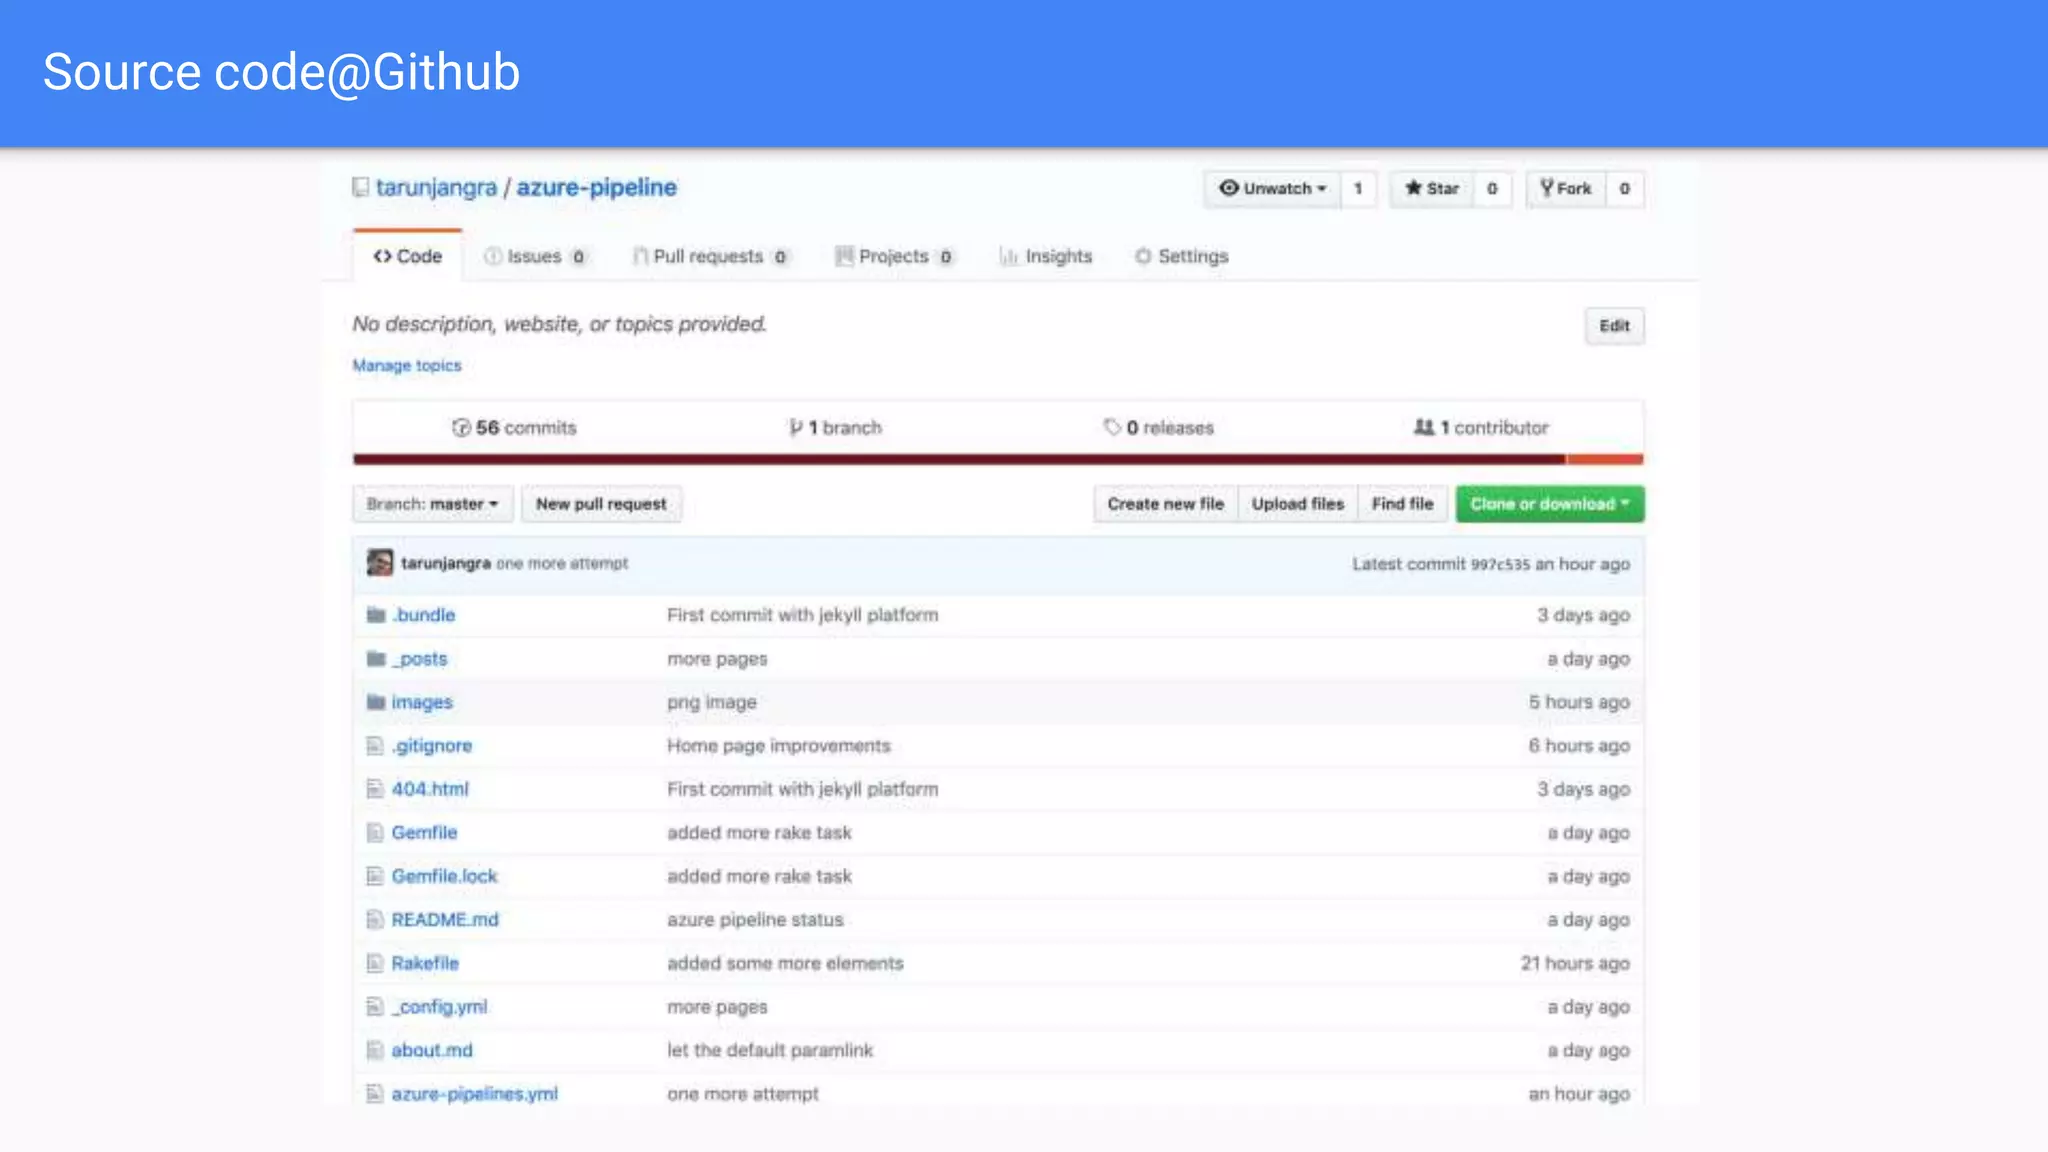Open 'Home page improvements' commit message
The image size is (2048, 1152).
pos(778,746)
